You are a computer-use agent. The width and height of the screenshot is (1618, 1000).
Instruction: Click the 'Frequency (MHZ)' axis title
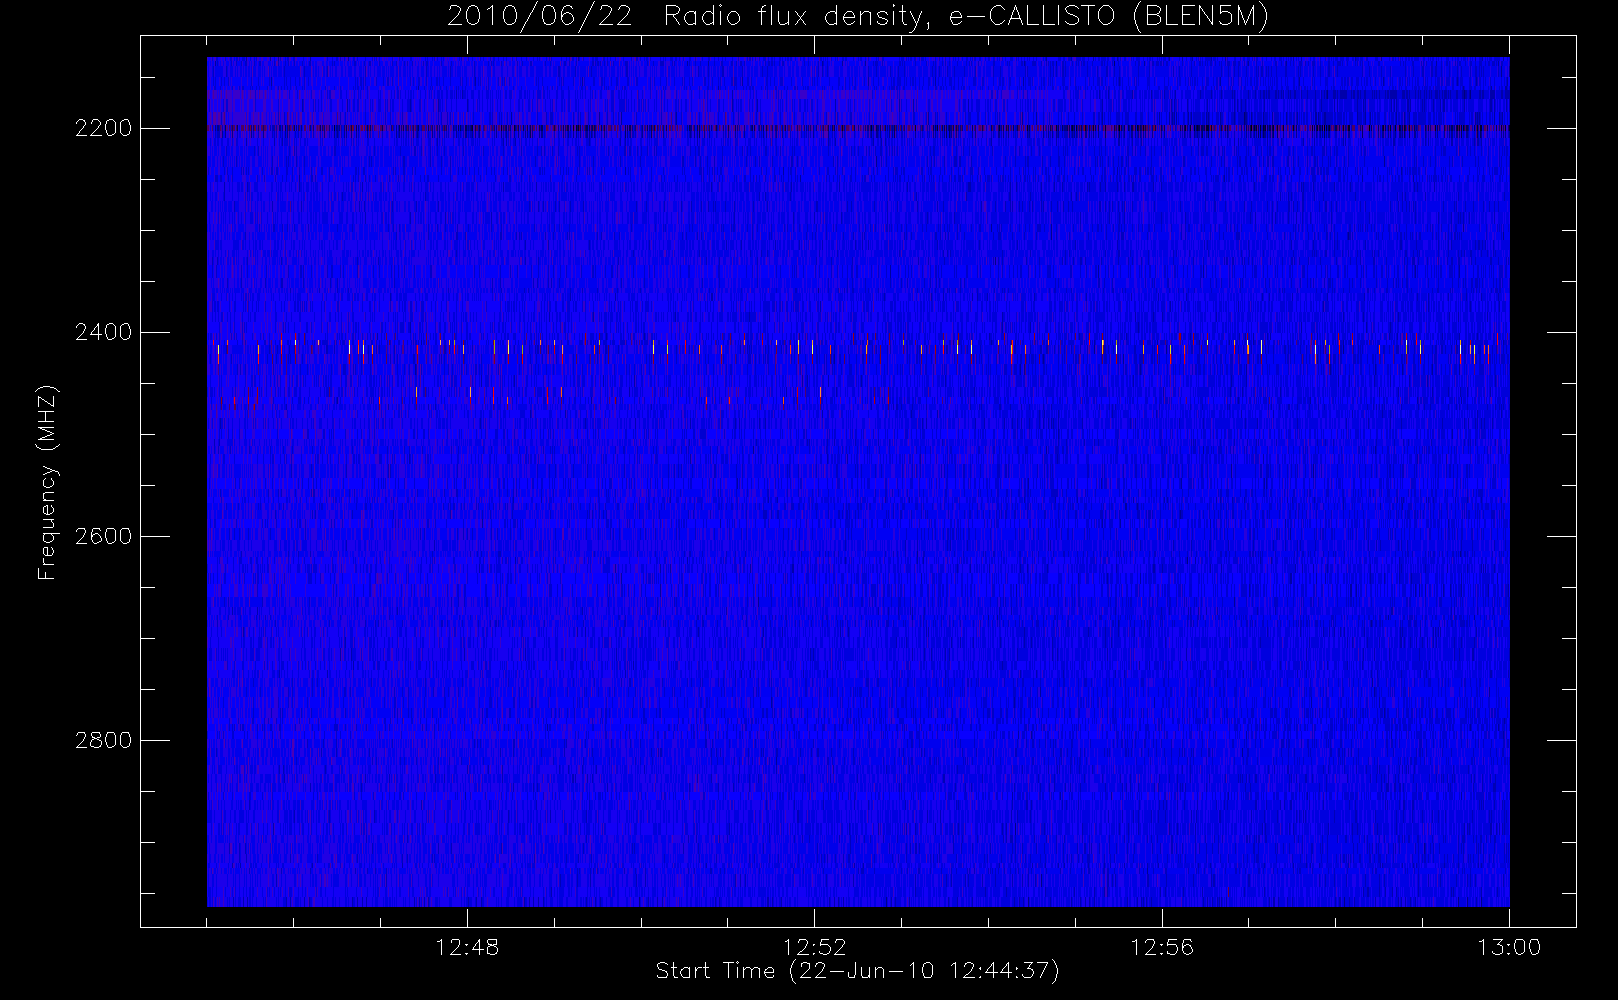coord(47,482)
